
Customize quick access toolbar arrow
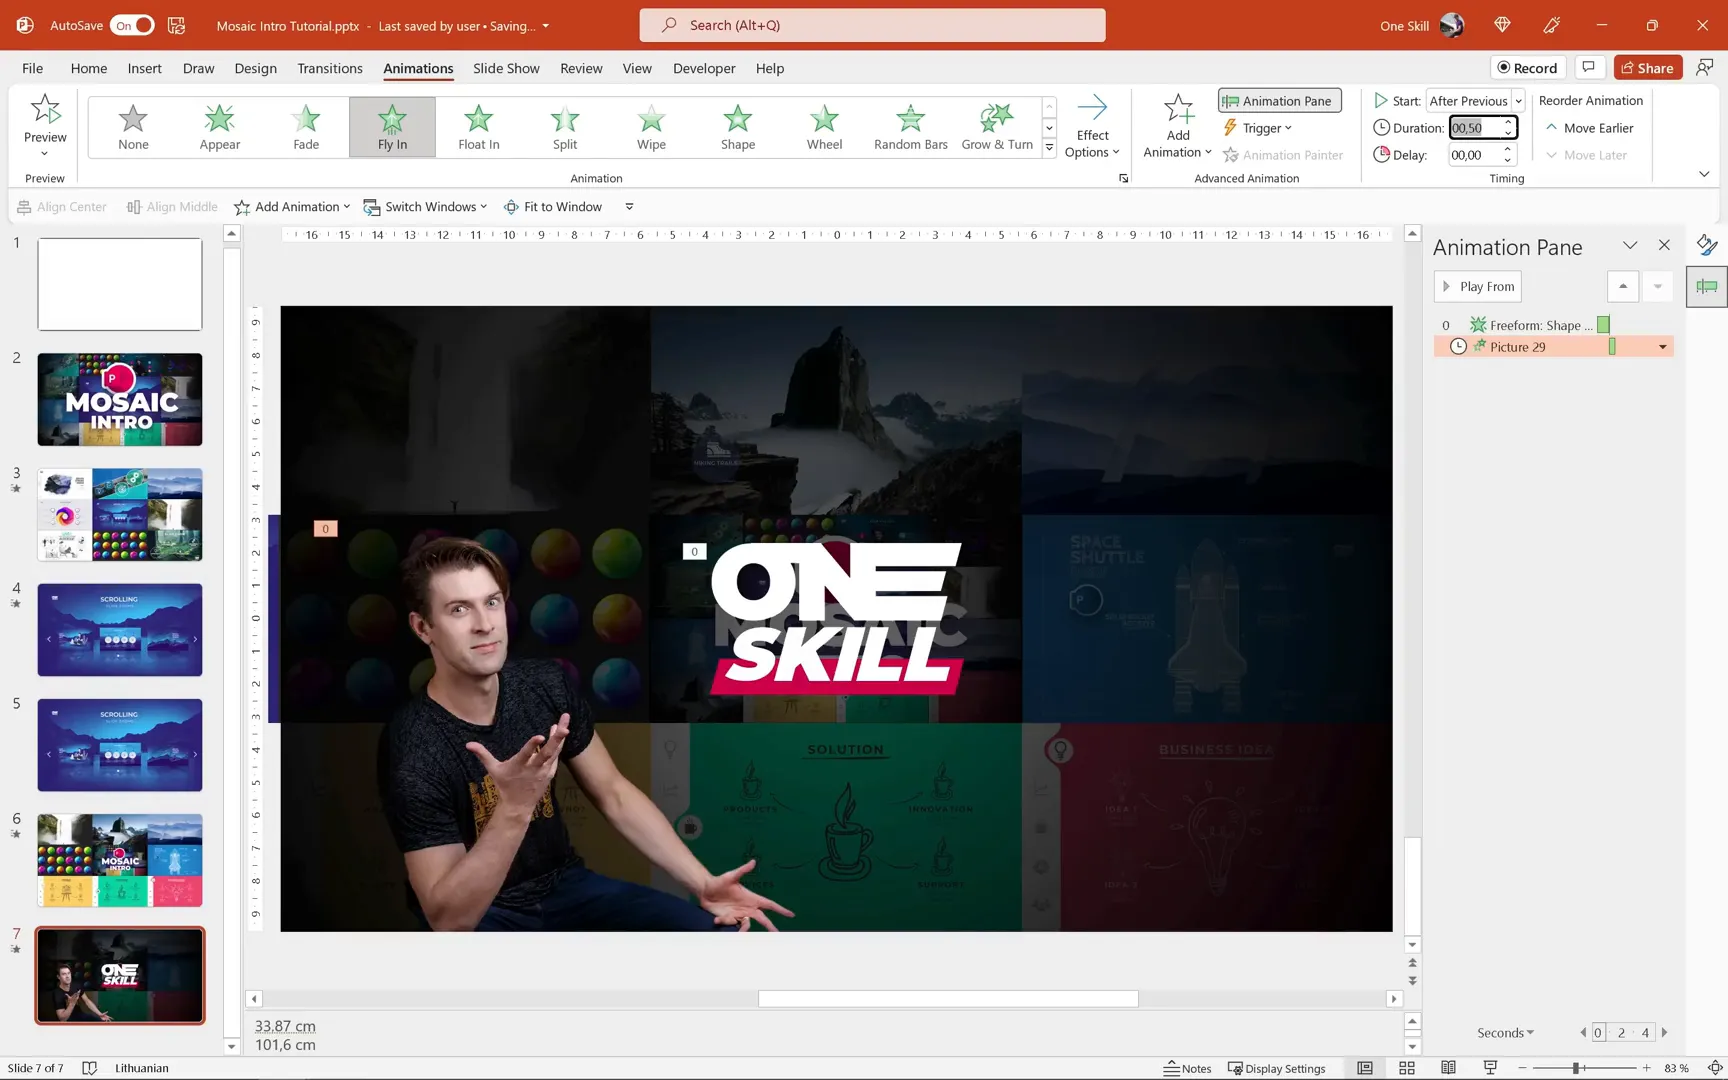(x=629, y=207)
